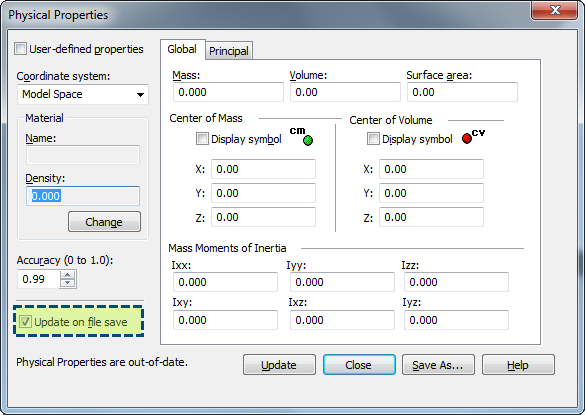The width and height of the screenshot is (585, 415).
Task: Increase Accuracy with the up arrow
Action: tap(68, 275)
